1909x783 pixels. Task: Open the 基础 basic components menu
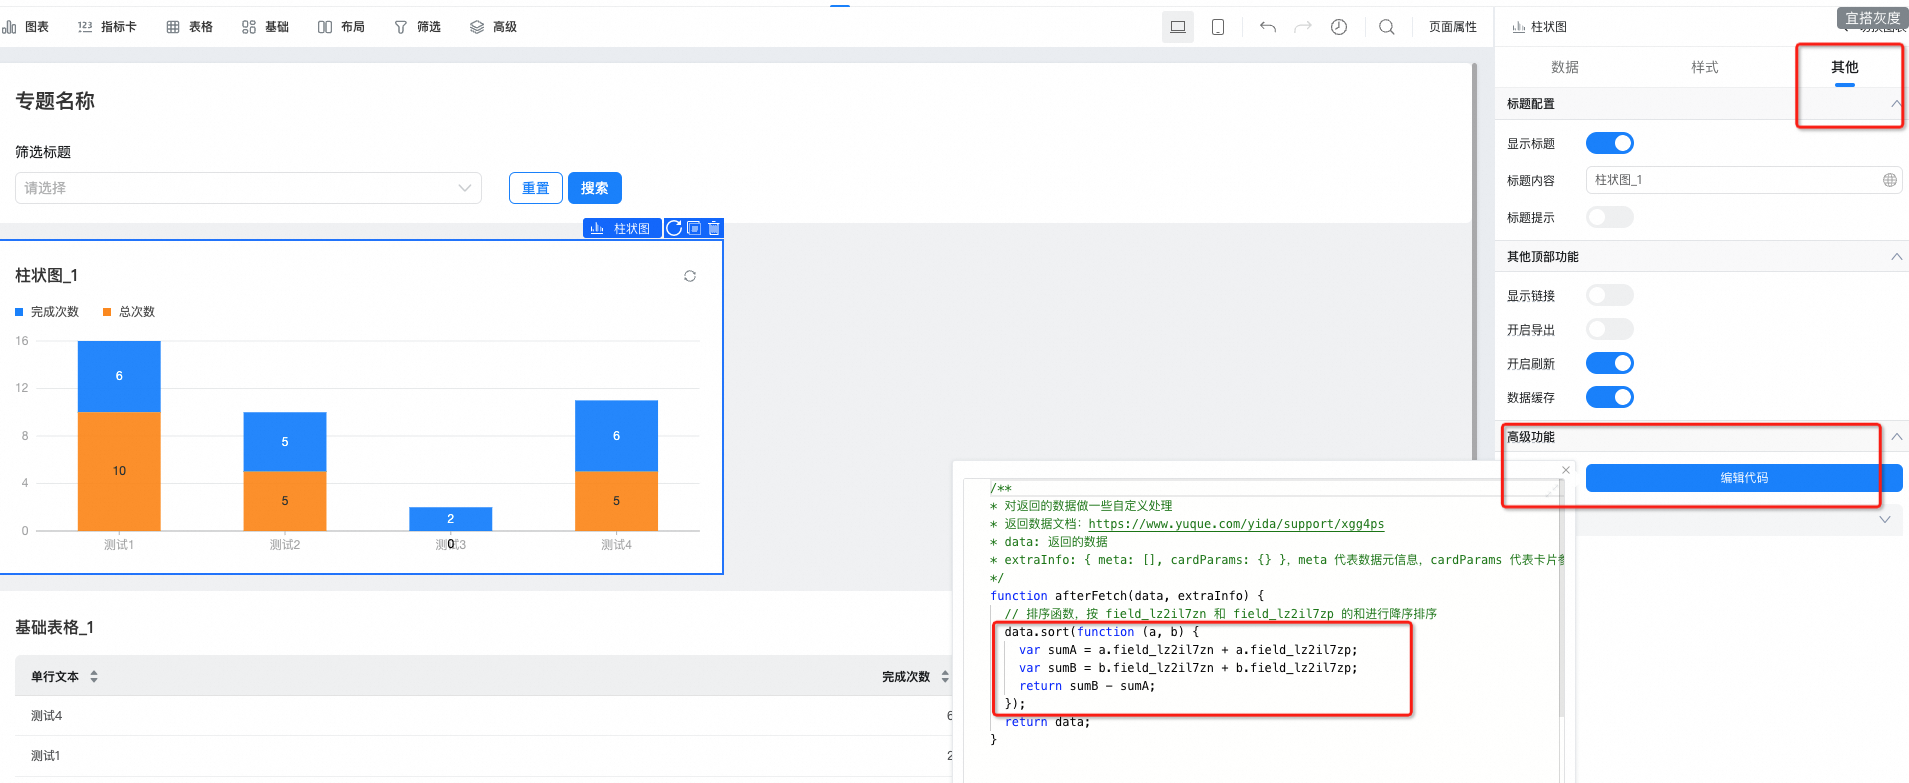(x=265, y=27)
